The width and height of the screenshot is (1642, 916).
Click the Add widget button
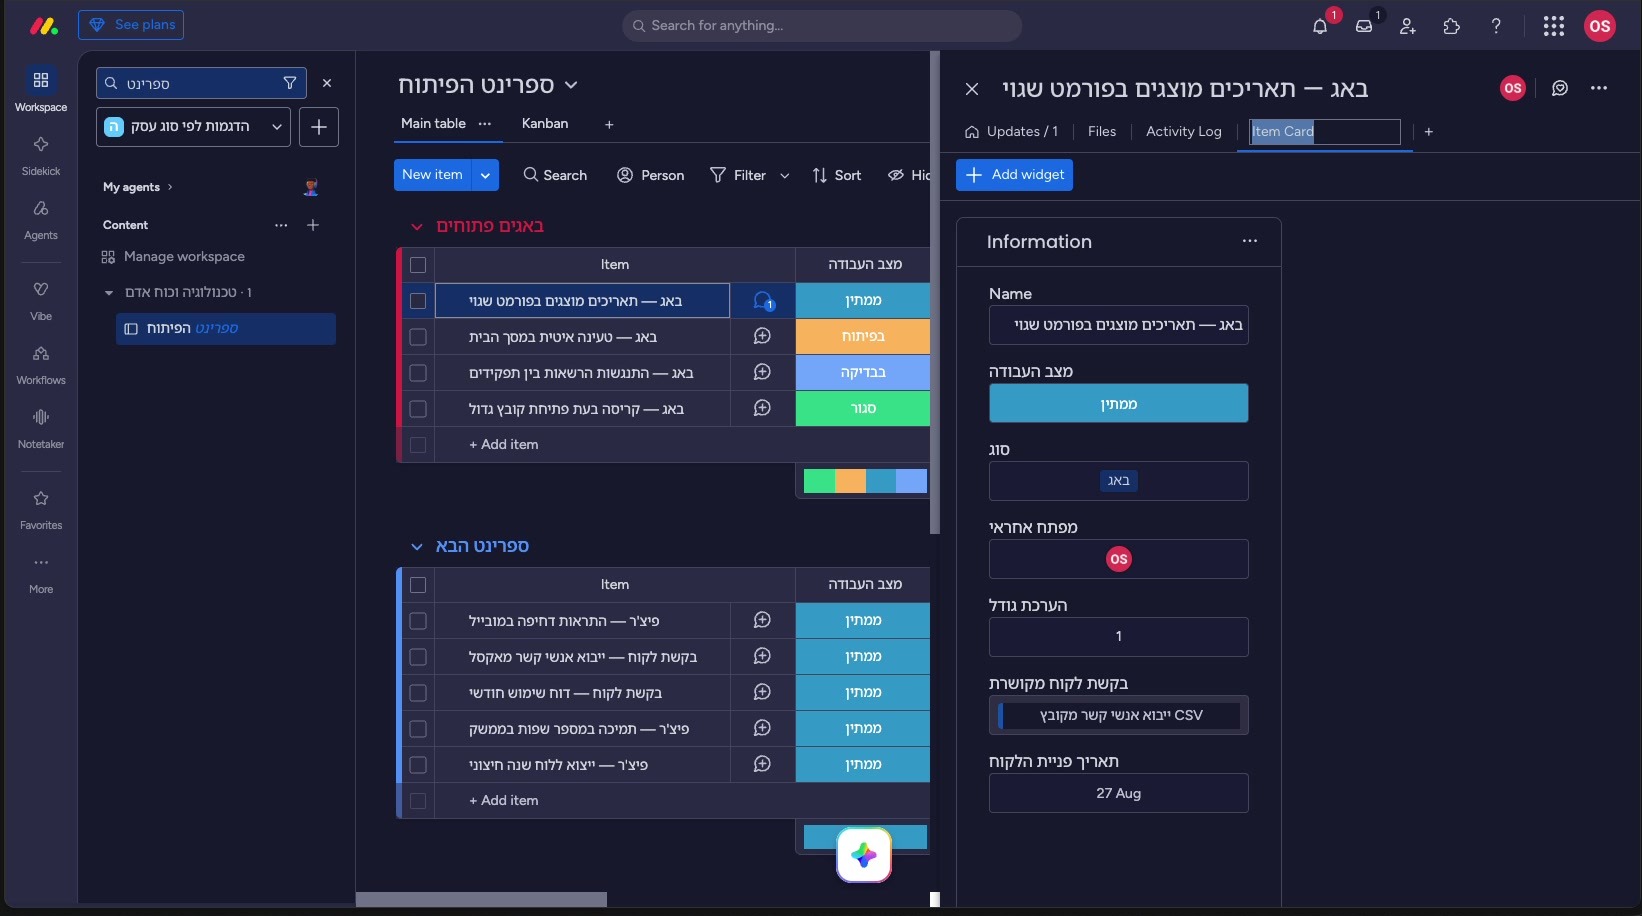(1014, 175)
